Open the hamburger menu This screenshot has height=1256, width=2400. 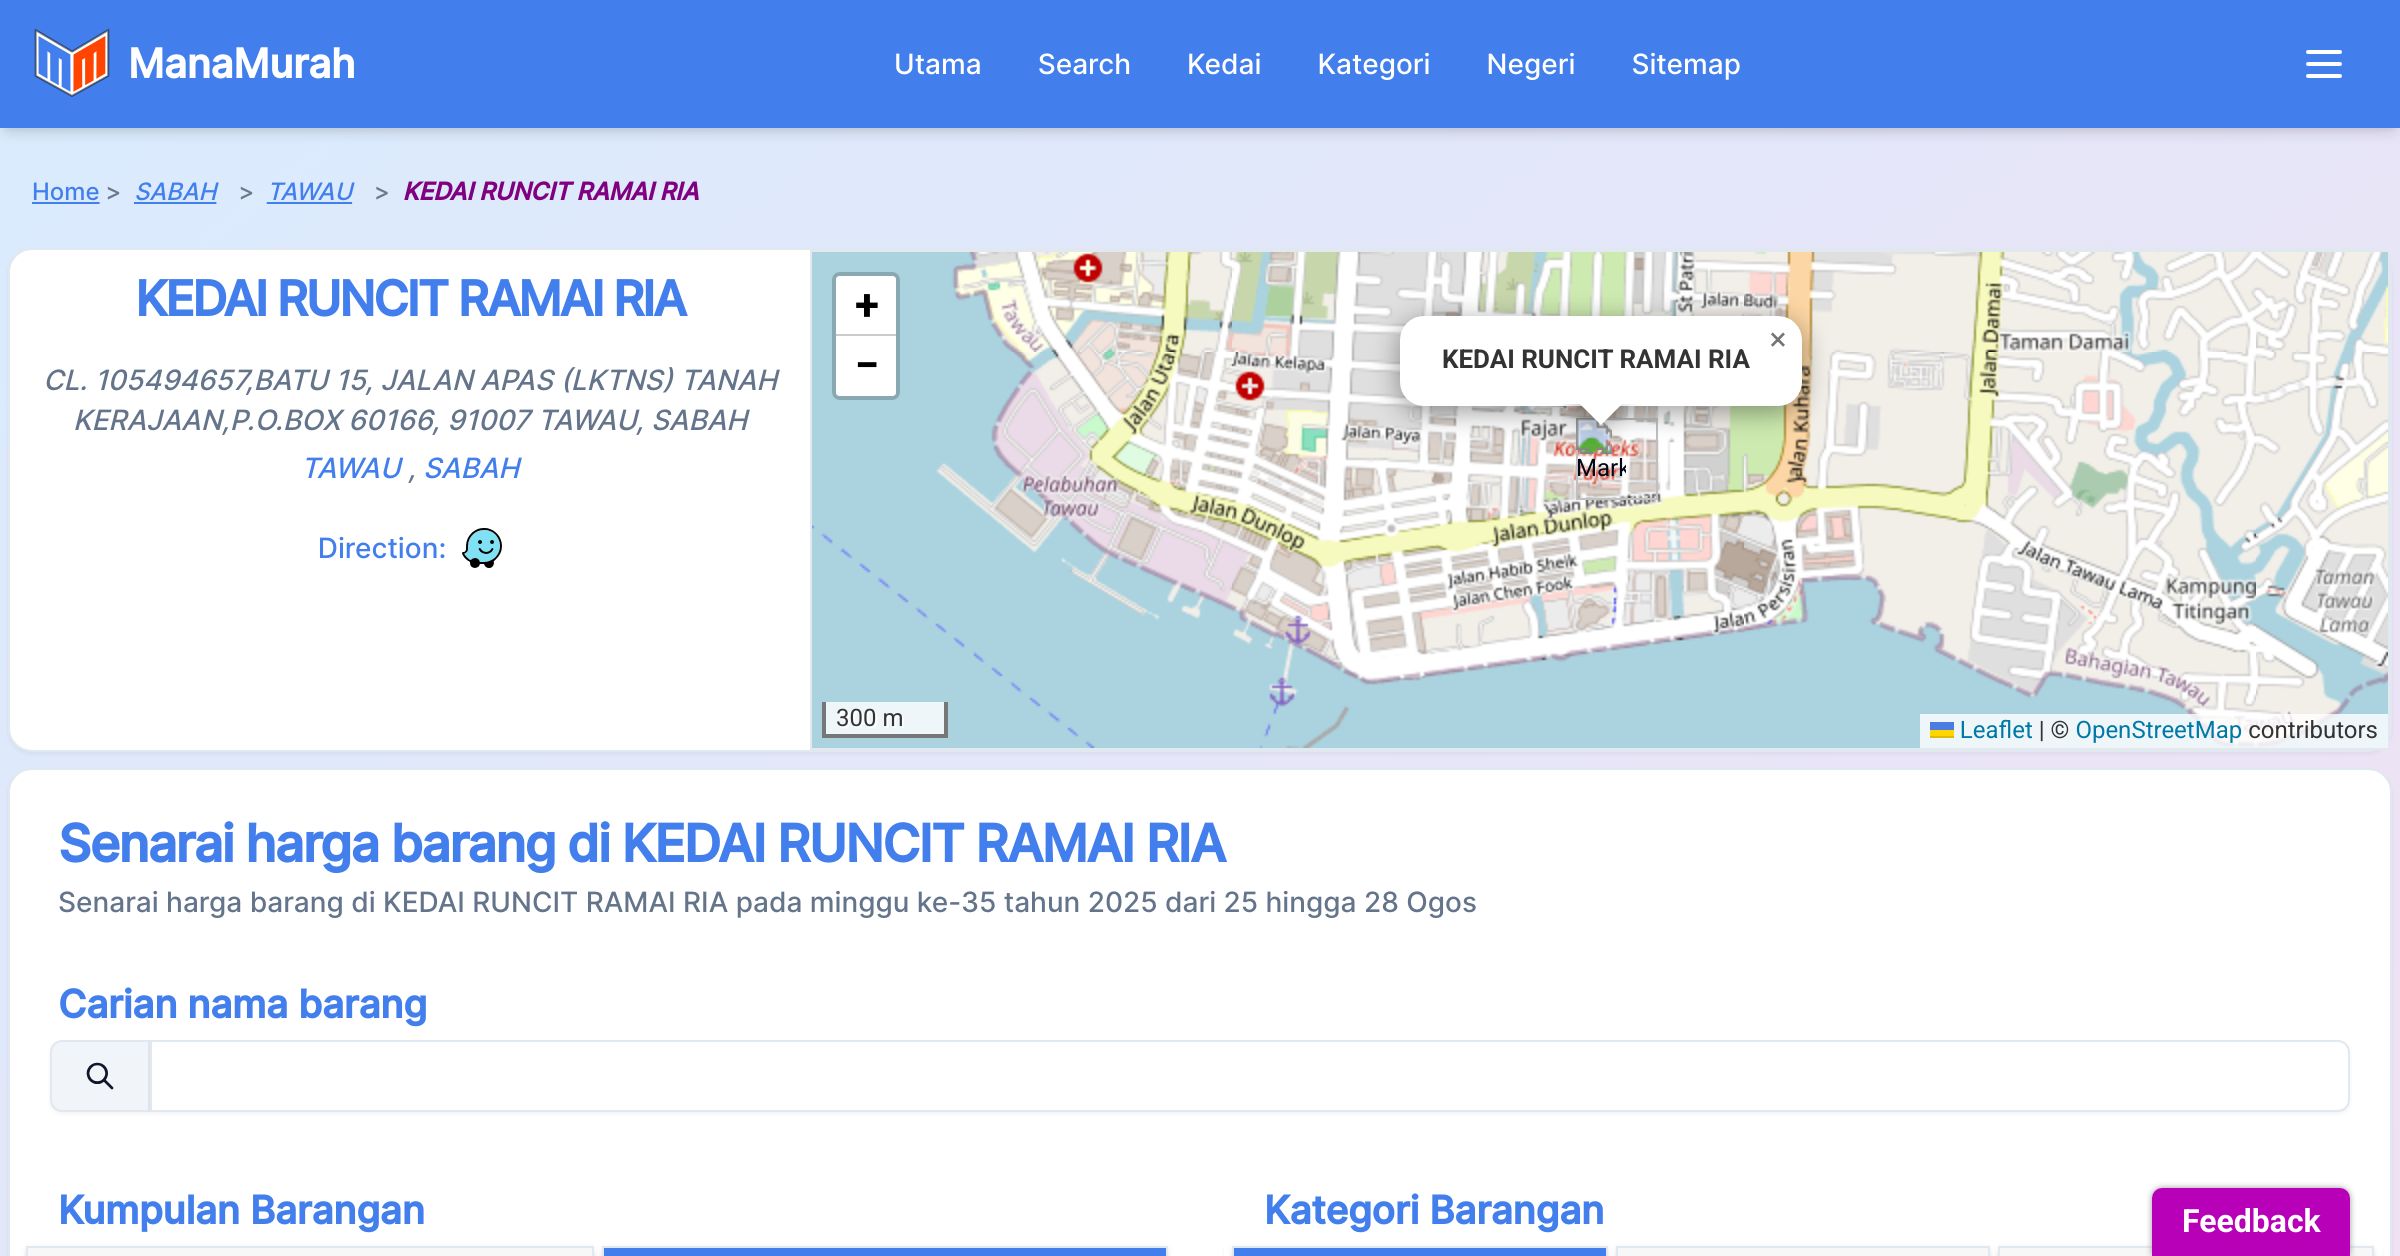(x=2323, y=64)
